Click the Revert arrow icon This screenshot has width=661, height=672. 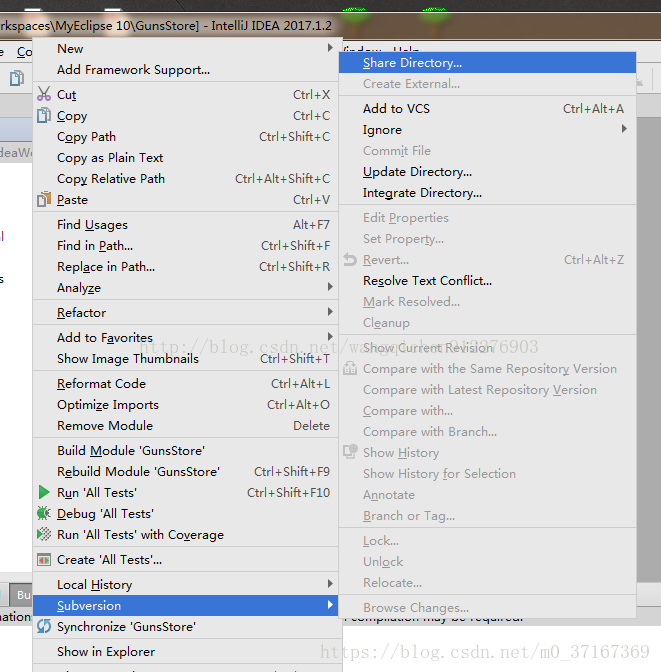click(350, 259)
